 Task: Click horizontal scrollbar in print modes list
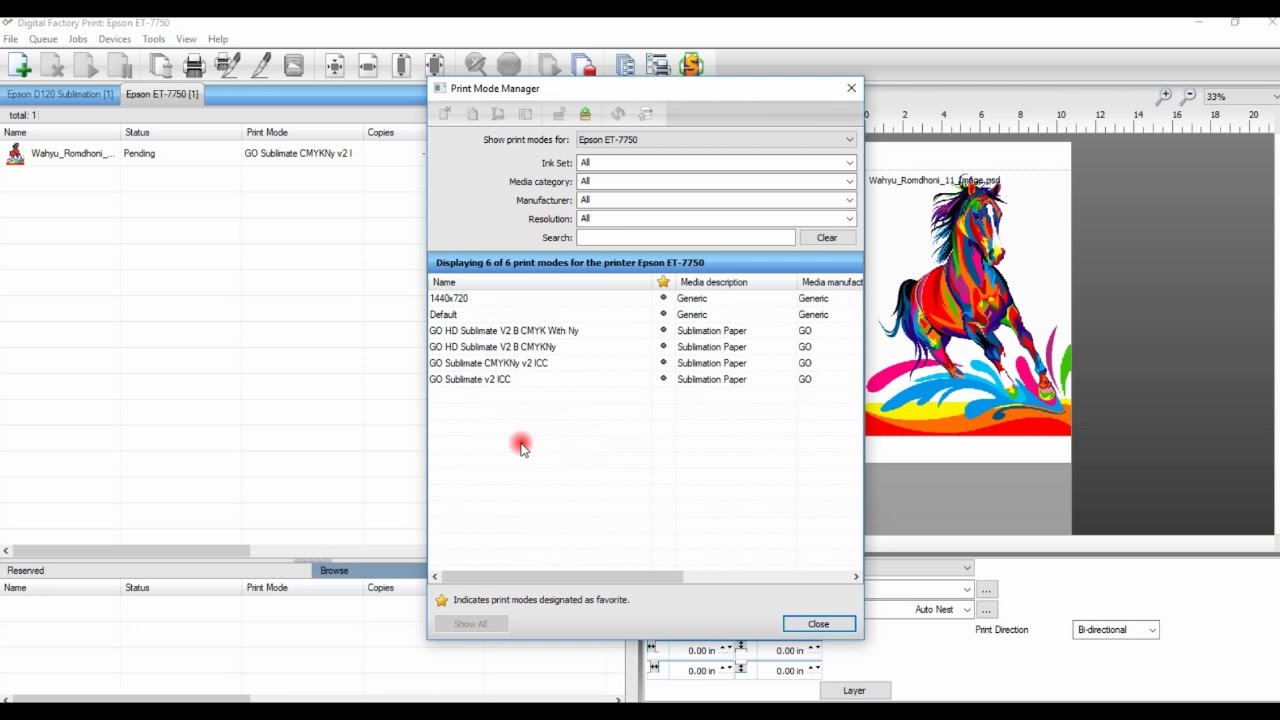coord(562,576)
